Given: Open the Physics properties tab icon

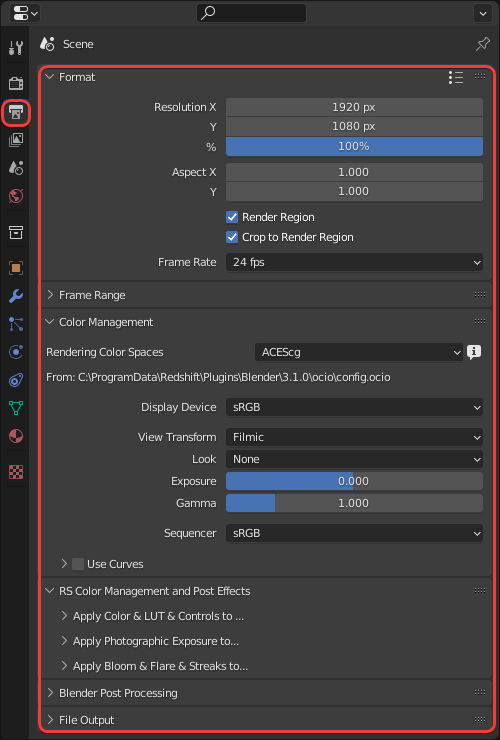Looking at the screenshot, I should (x=16, y=352).
